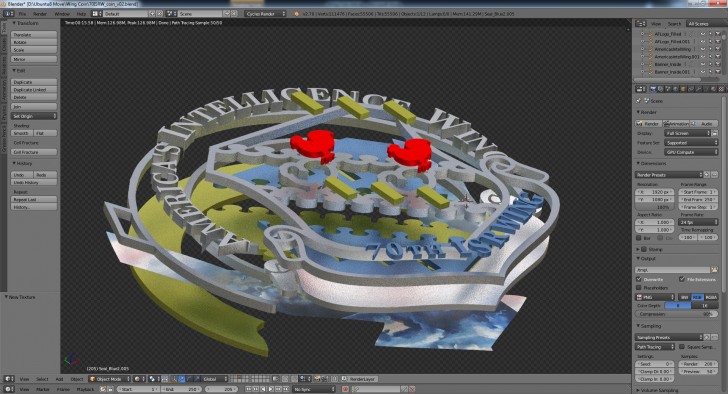
Task: Click the Audio render button
Action: [x=704, y=124]
